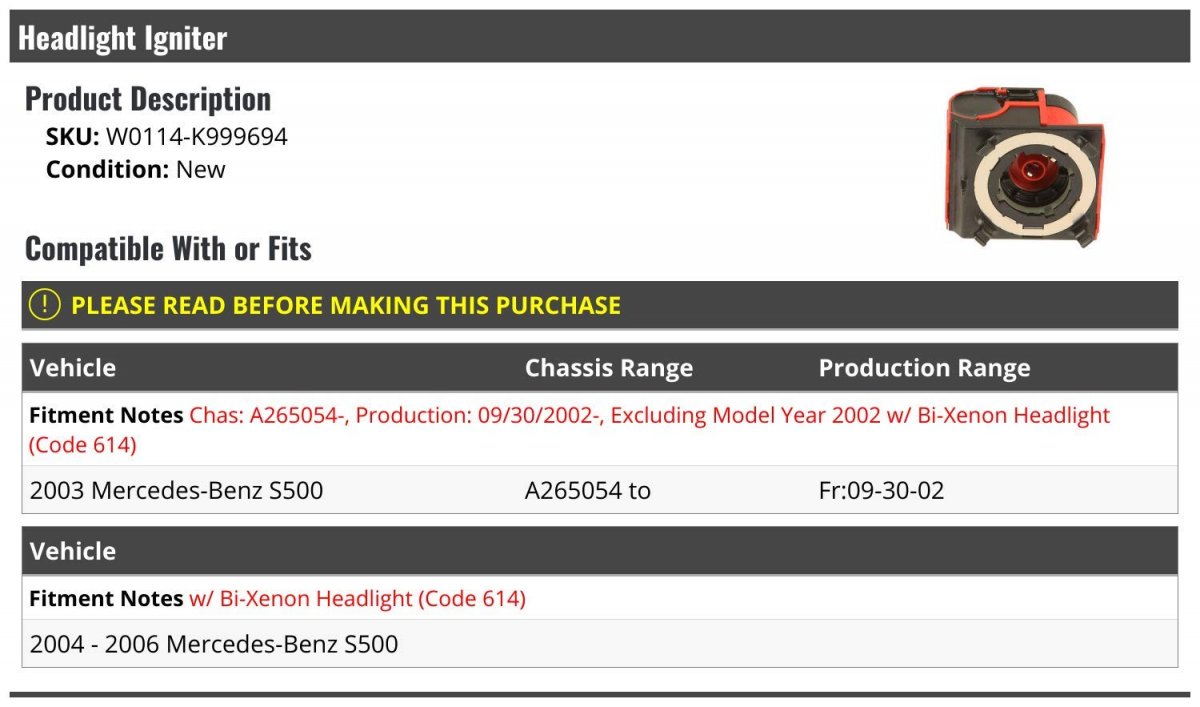Click the warning exclamation icon
Viewport: 1200px width, 707px height.
click(44, 305)
